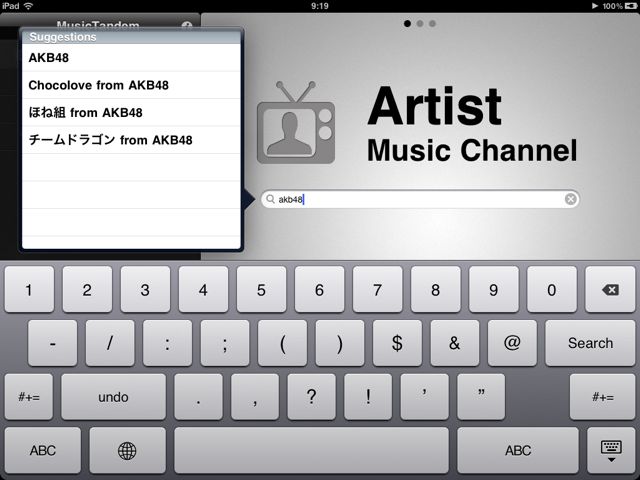This screenshot has height=480, width=640.
Task: Tap the Wi-Fi icon in status bar
Action: pos(28,6)
